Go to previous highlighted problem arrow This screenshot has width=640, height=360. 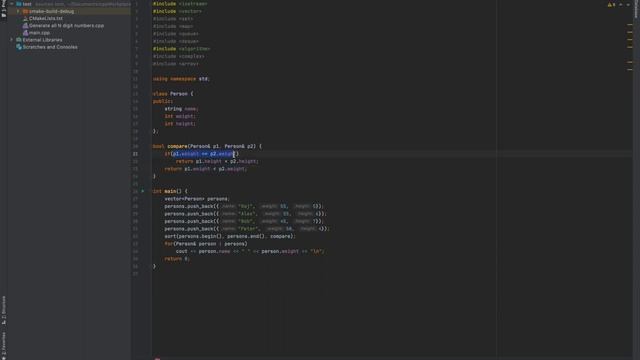pos(621,4)
